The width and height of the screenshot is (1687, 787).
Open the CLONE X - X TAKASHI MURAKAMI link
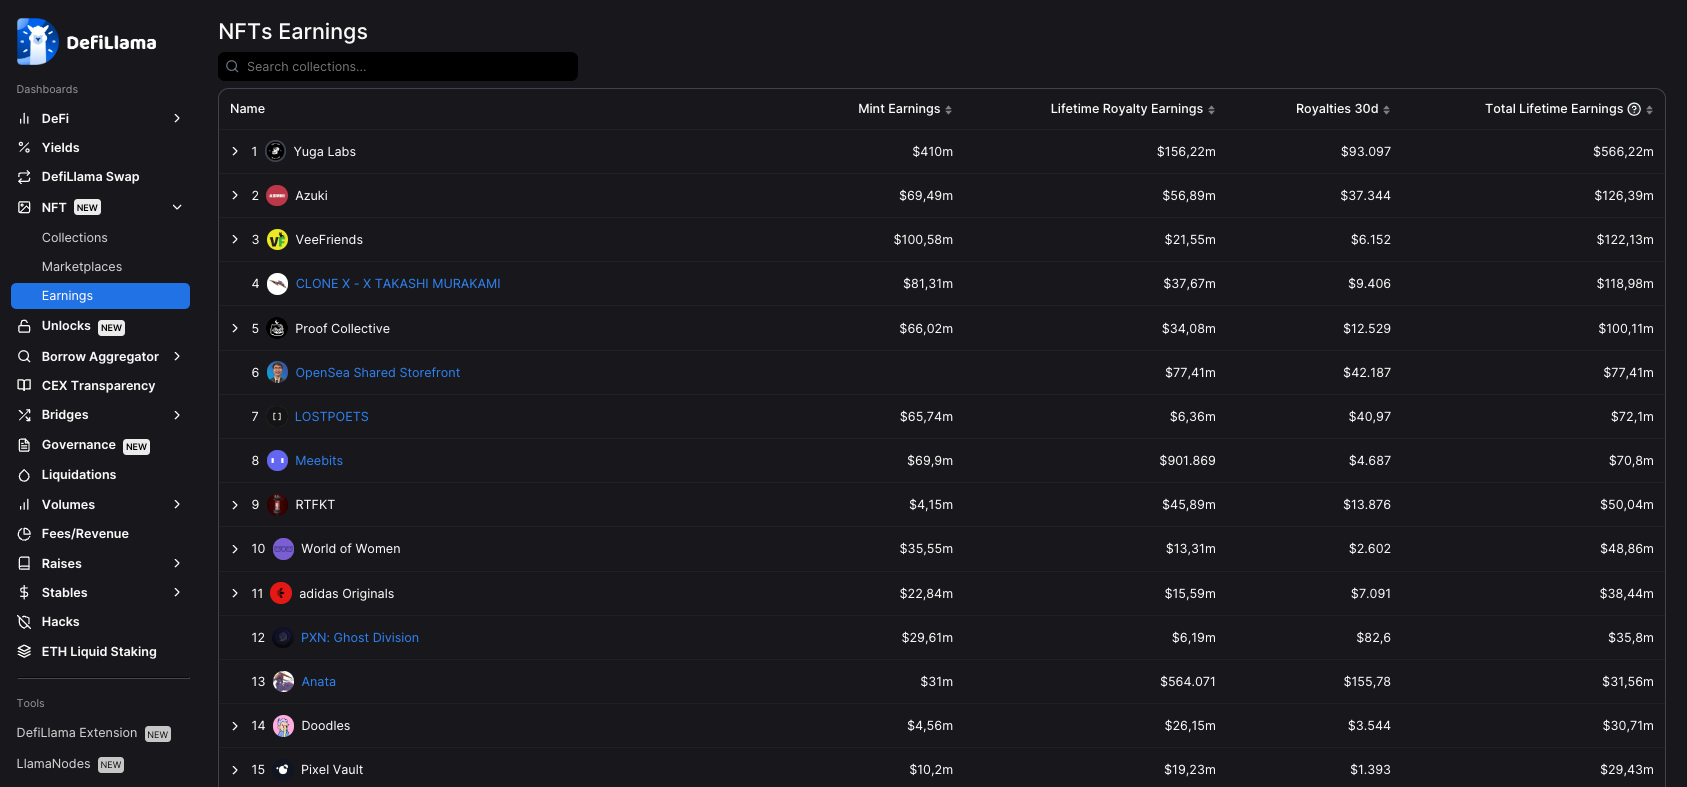tap(398, 284)
